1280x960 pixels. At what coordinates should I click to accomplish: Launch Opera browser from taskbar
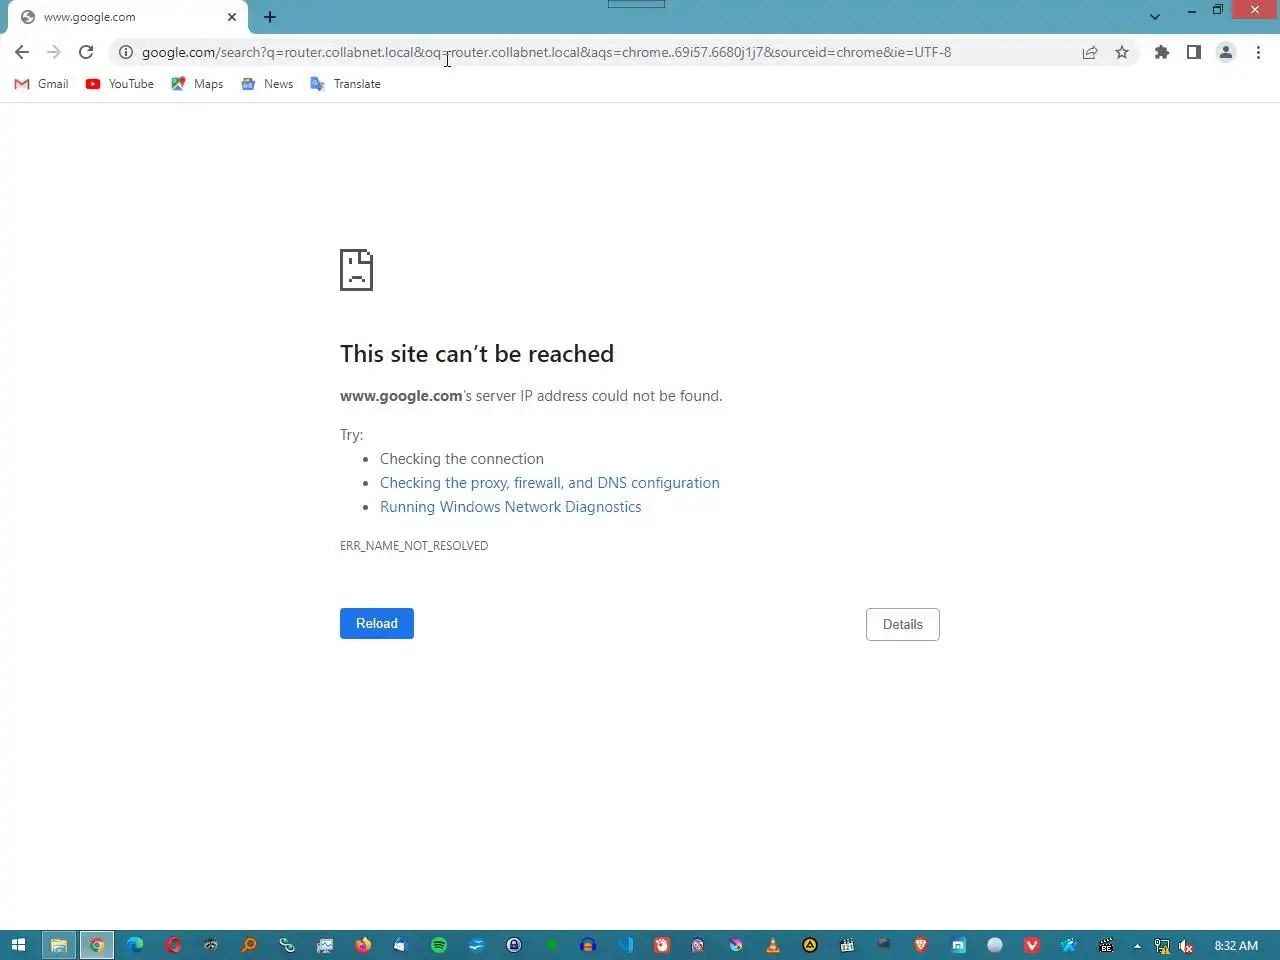coord(173,945)
